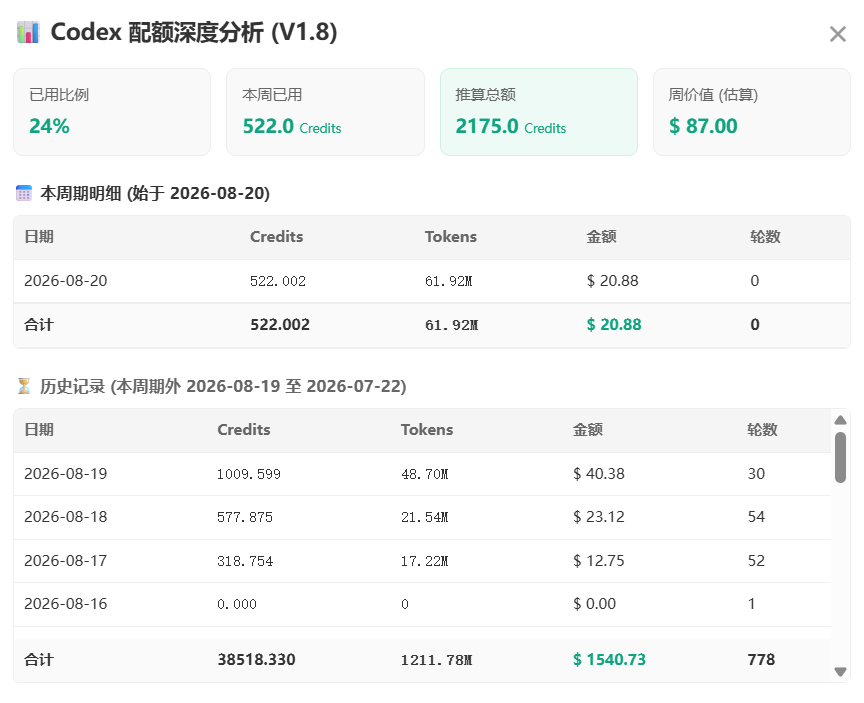
Task: Click the date cell 2026-08-20
Action: 66,281
